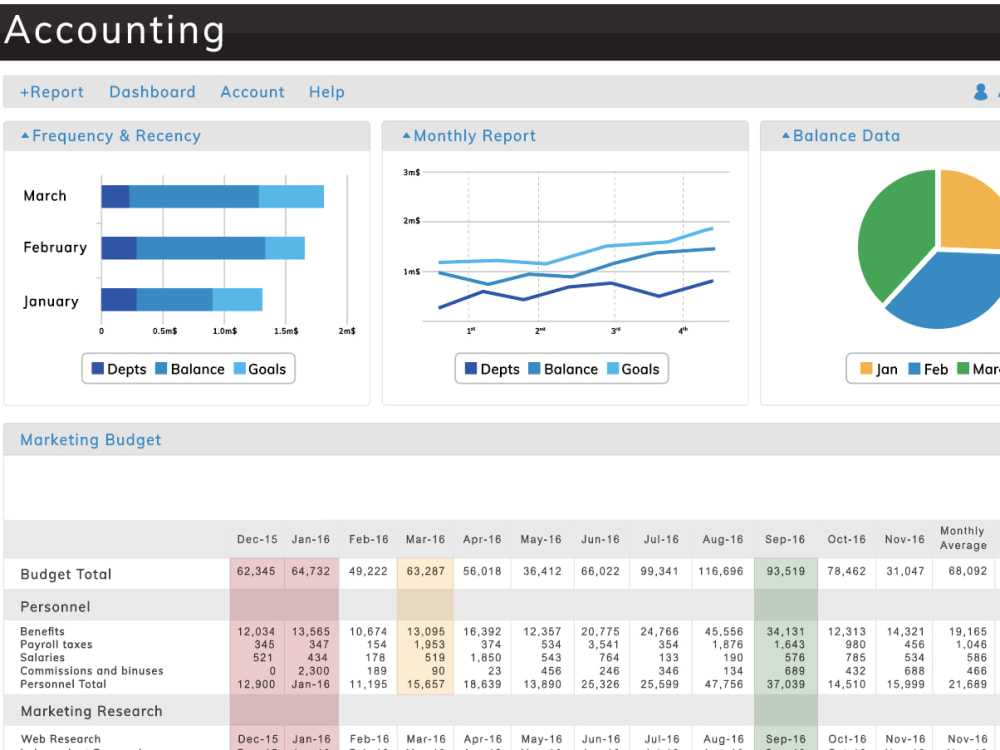Image resolution: width=1000 pixels, height=750 pixels.
Task: Select the Dec-15 column header
Action: [x=257, y=540]
